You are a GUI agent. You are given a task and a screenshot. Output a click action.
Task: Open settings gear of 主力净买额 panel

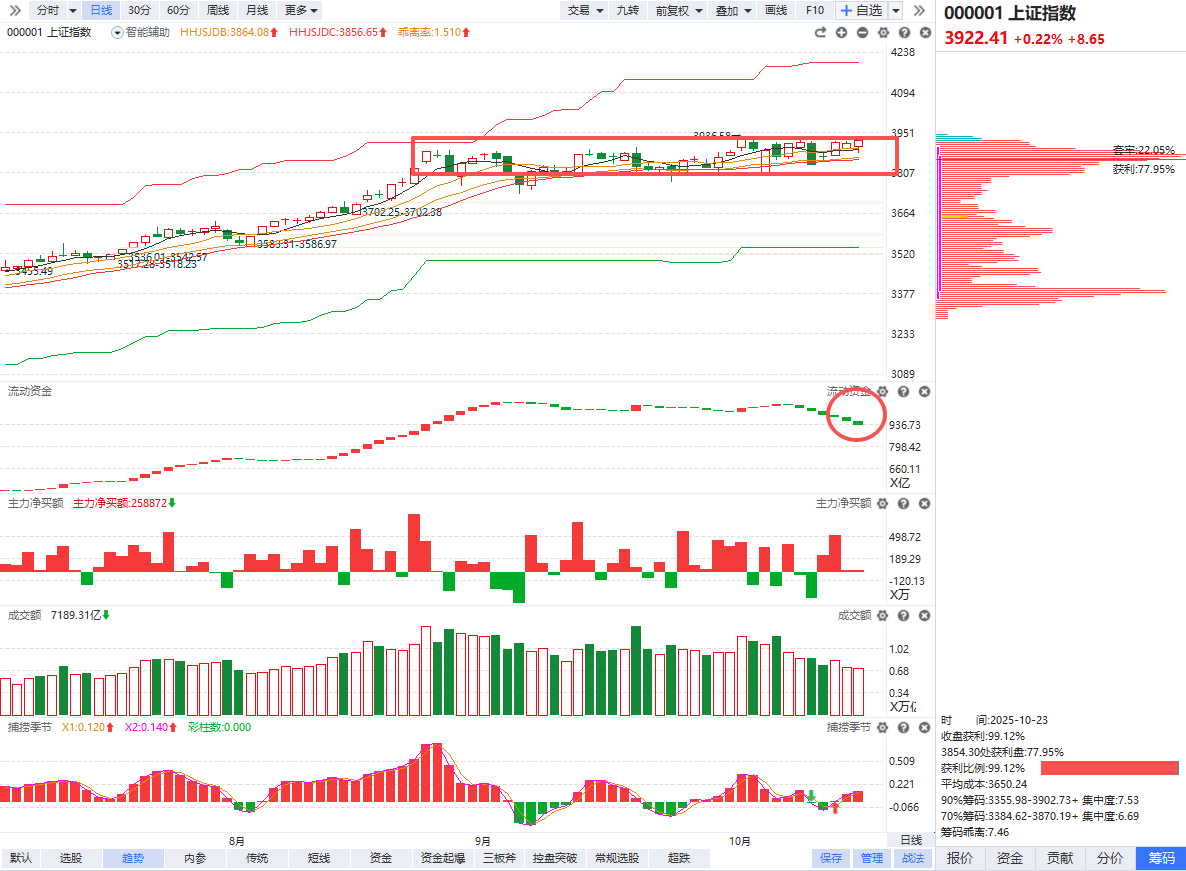(x=883, y=504)
